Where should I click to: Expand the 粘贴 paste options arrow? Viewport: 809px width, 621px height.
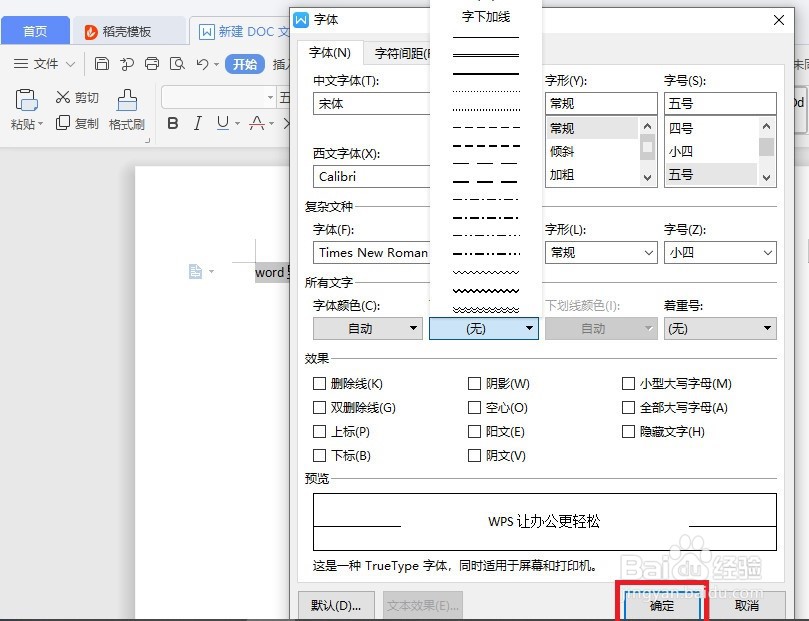tap(40, 124)
